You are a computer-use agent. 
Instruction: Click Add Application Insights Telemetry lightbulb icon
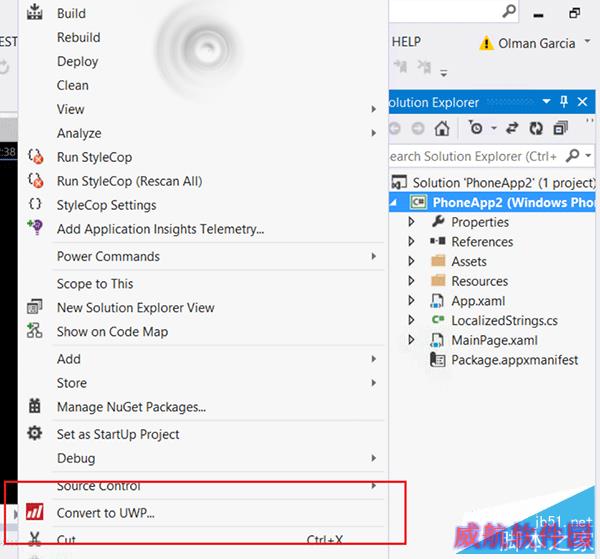pyautogui.click(x=35, y=227)
